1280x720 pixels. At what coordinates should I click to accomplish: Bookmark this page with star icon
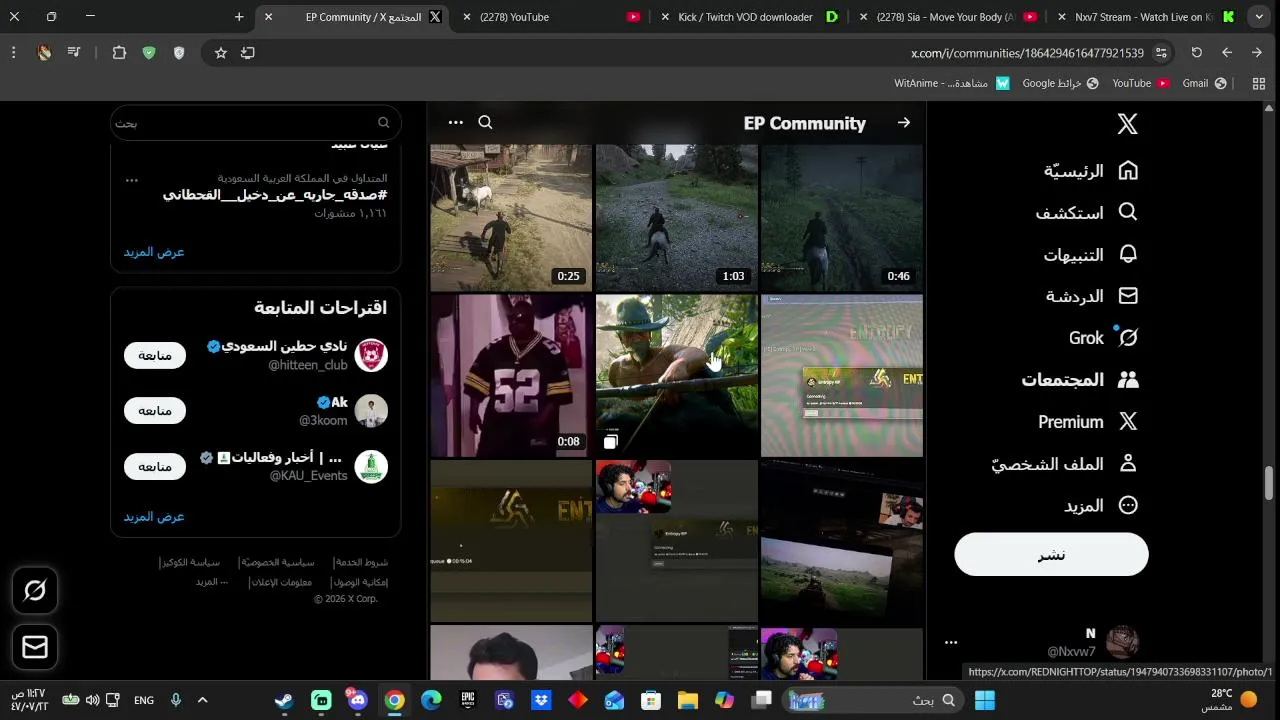coord(221,52)
